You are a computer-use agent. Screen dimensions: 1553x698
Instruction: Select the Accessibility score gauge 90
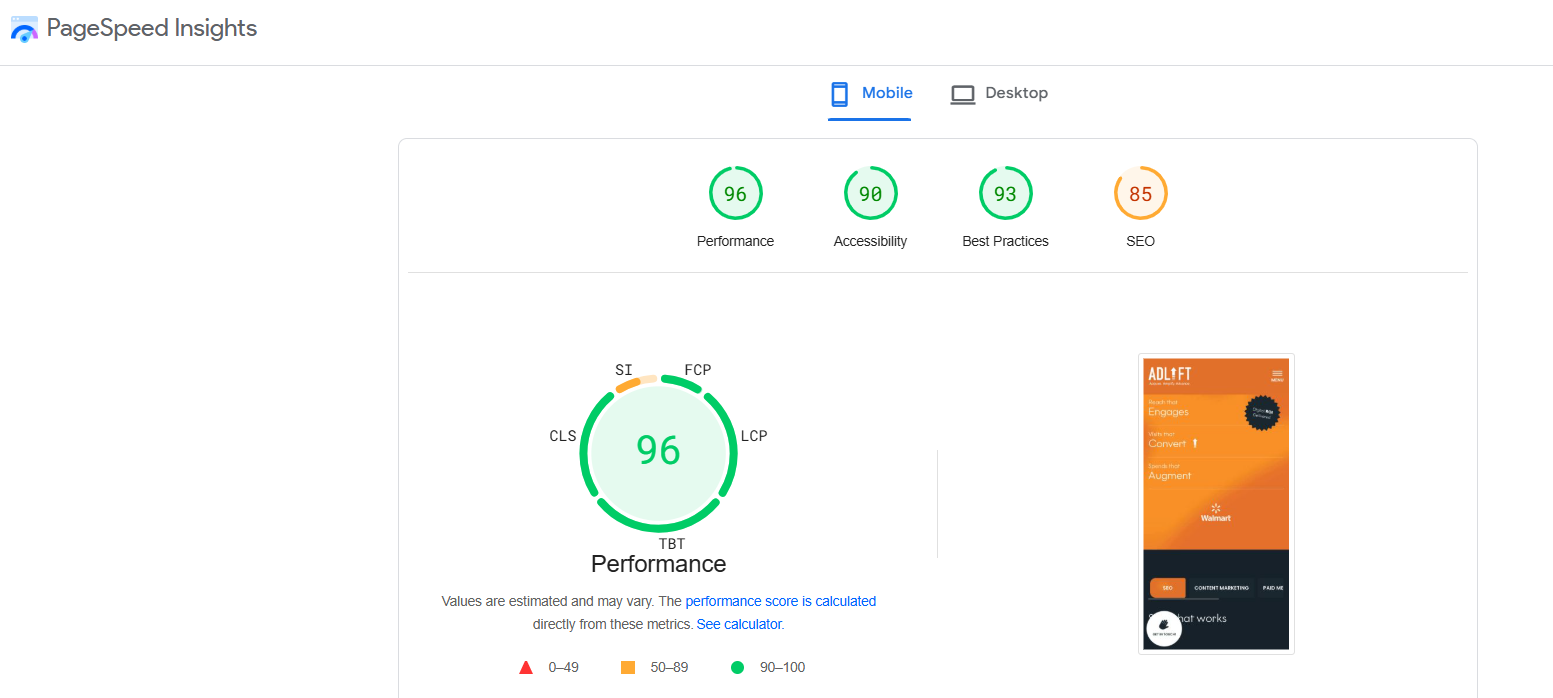870,194
